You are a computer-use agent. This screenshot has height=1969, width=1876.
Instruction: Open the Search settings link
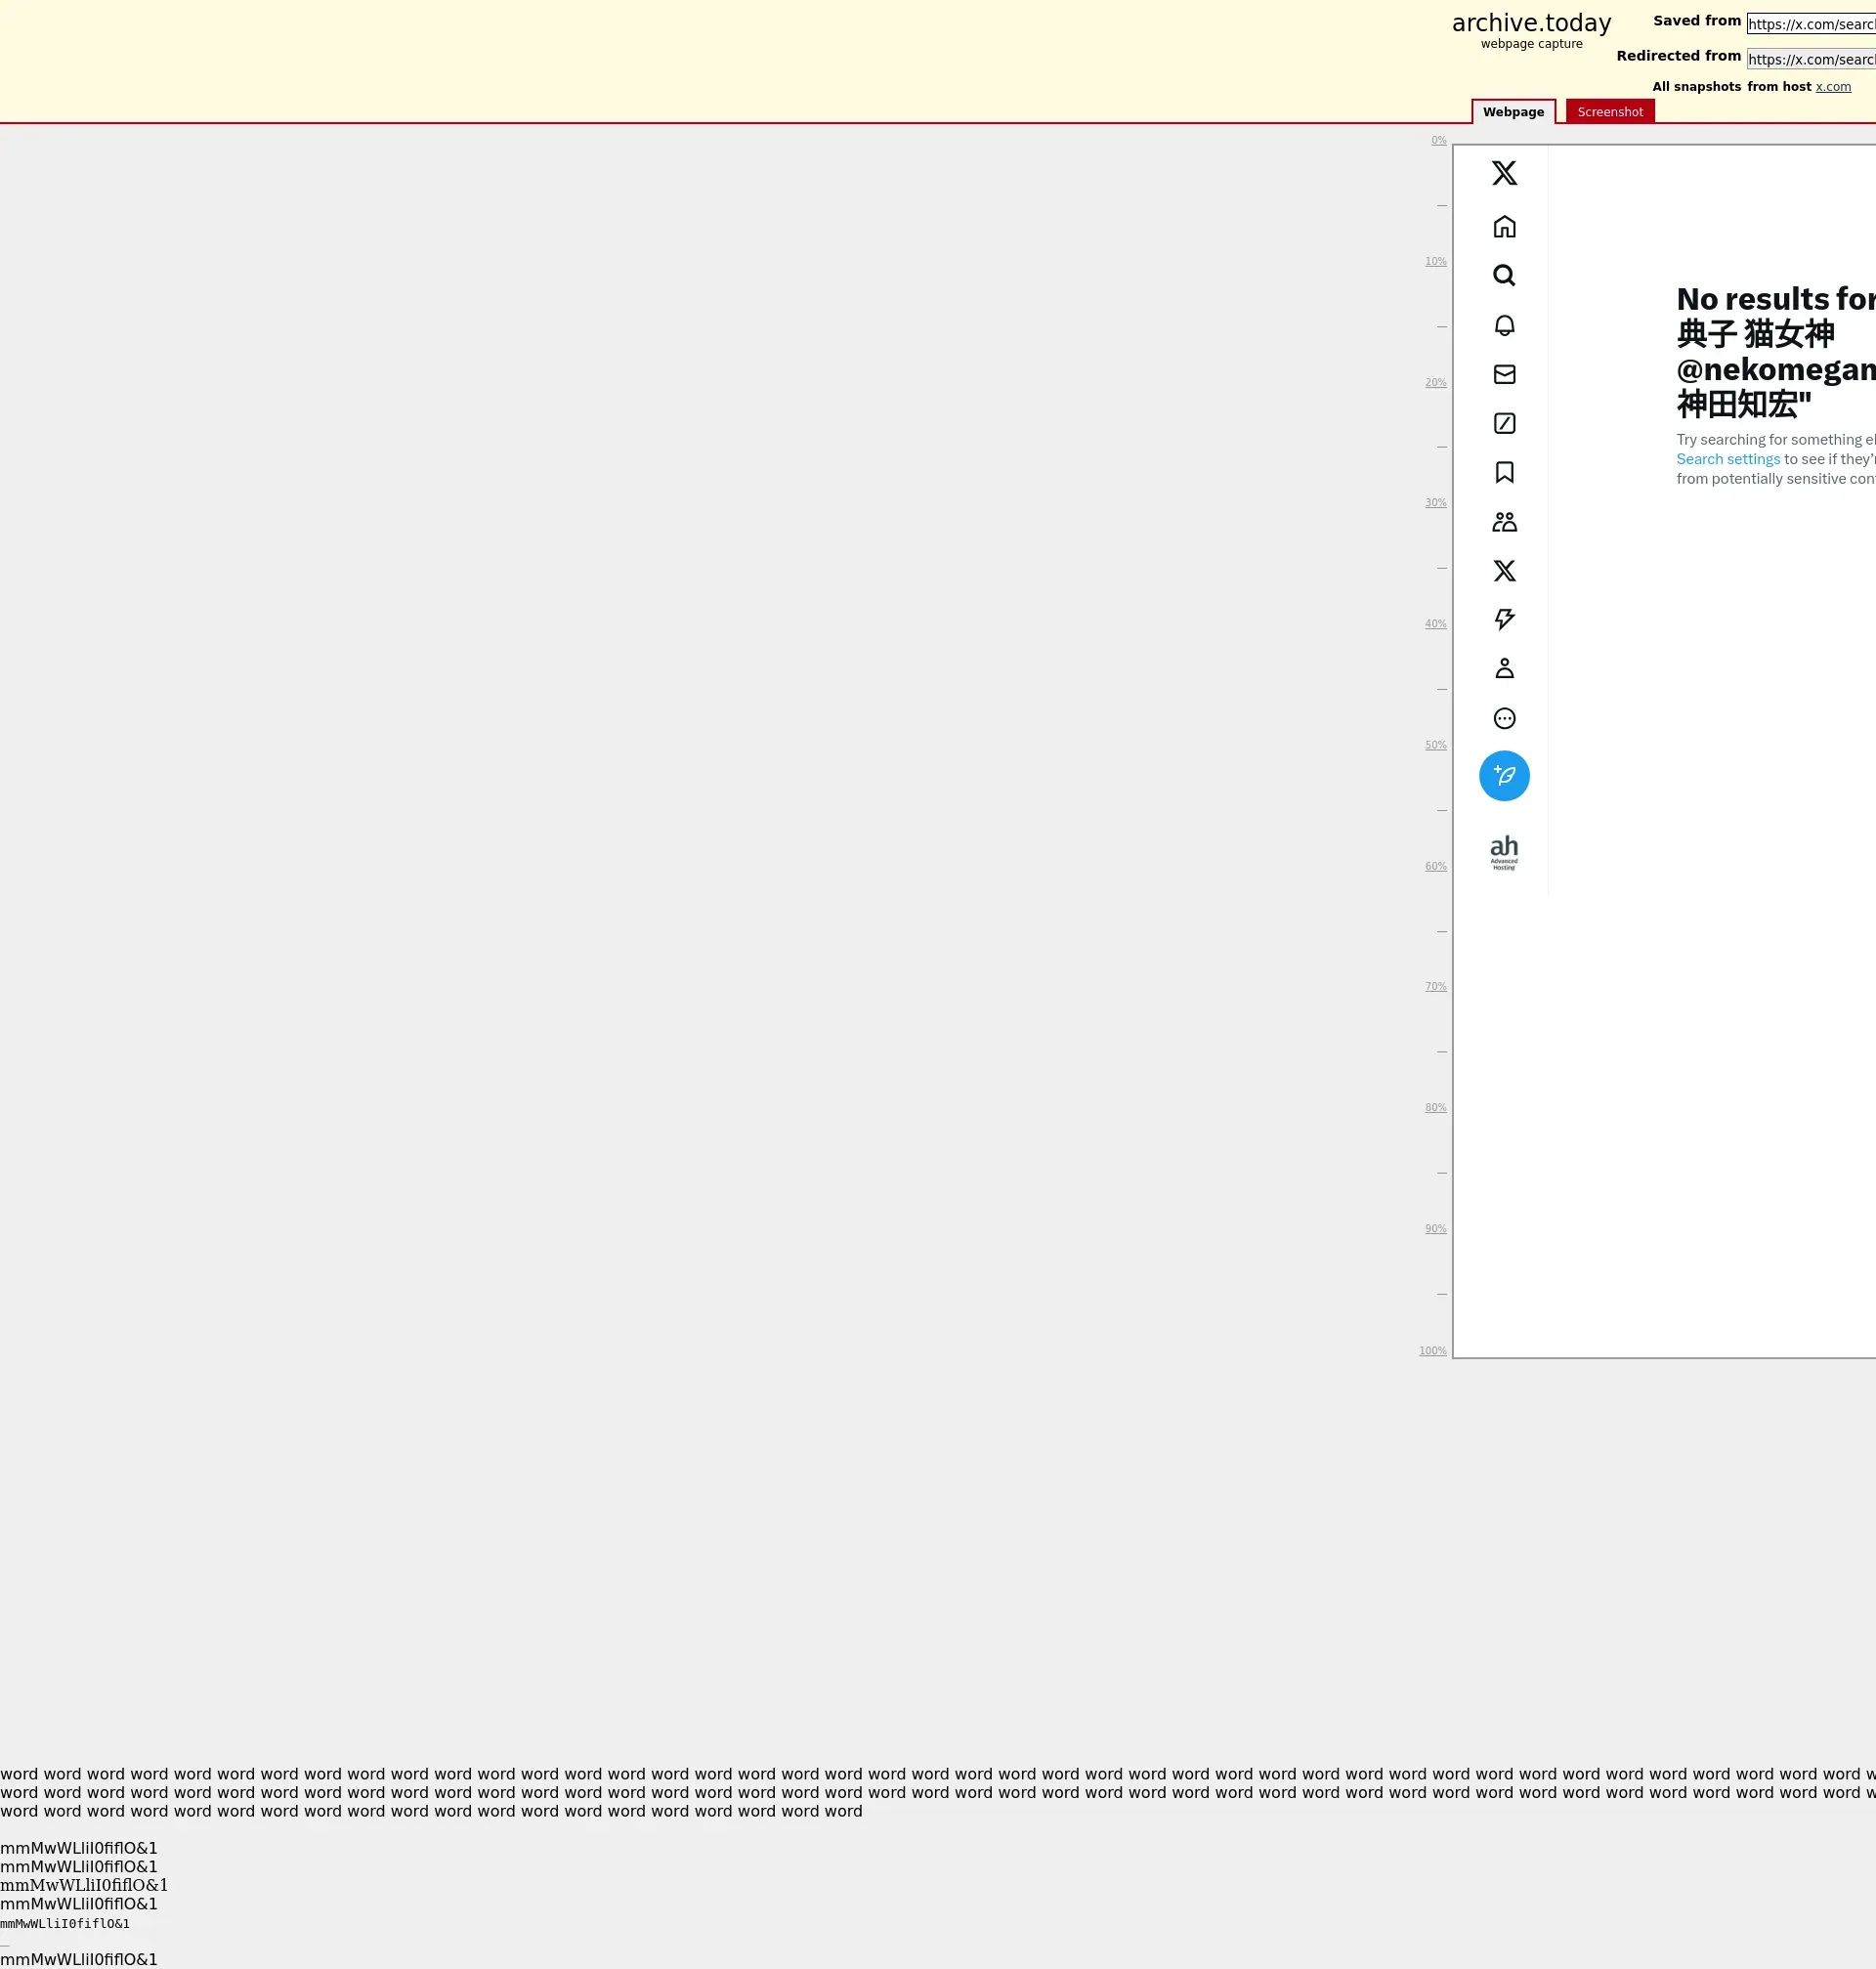coord(1728,459)
